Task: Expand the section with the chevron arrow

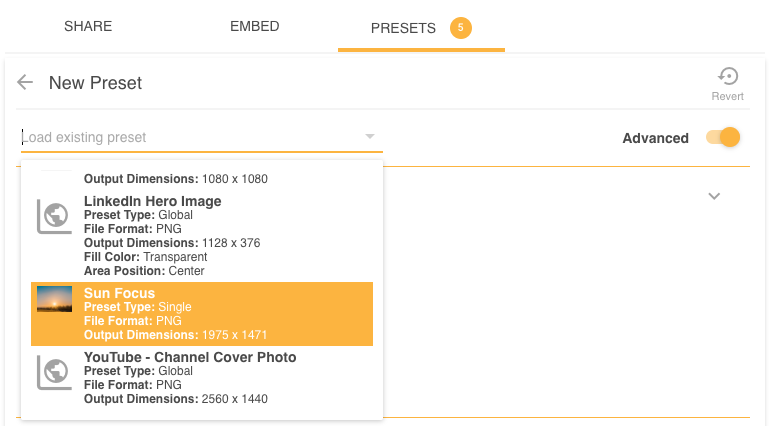Action: point(714,197)
